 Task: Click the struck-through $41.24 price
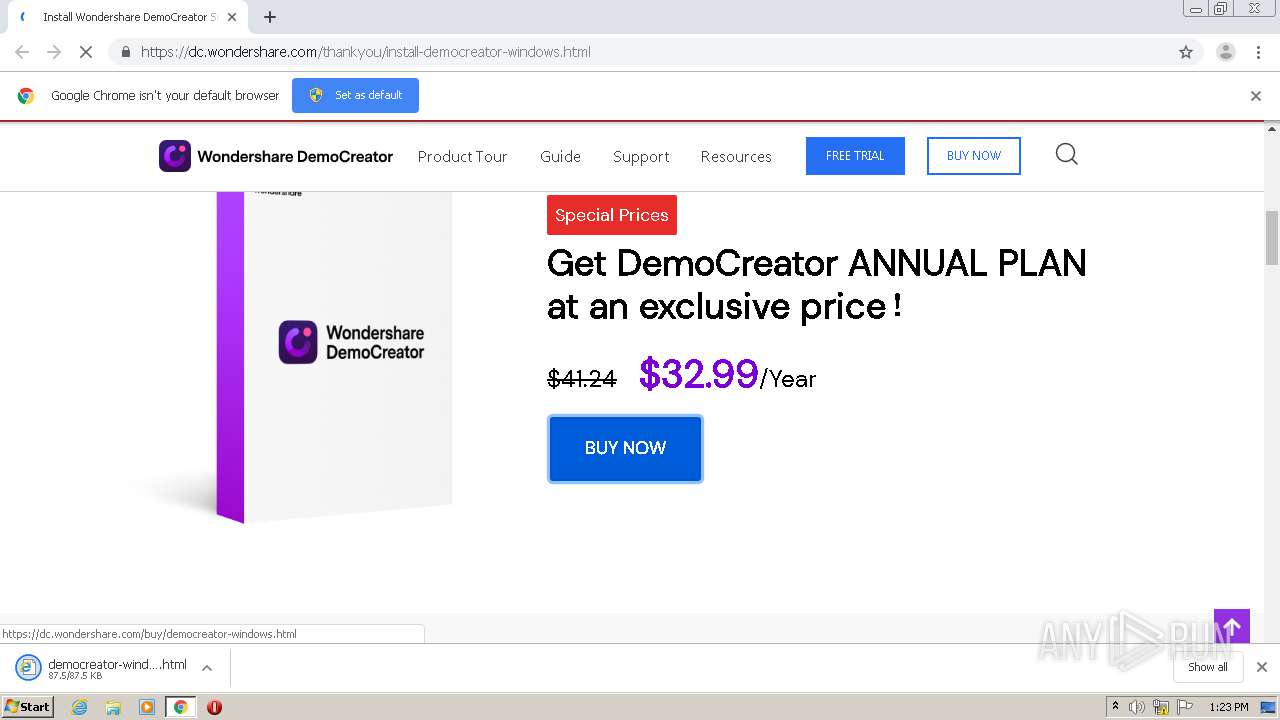(x=582, y=378)
